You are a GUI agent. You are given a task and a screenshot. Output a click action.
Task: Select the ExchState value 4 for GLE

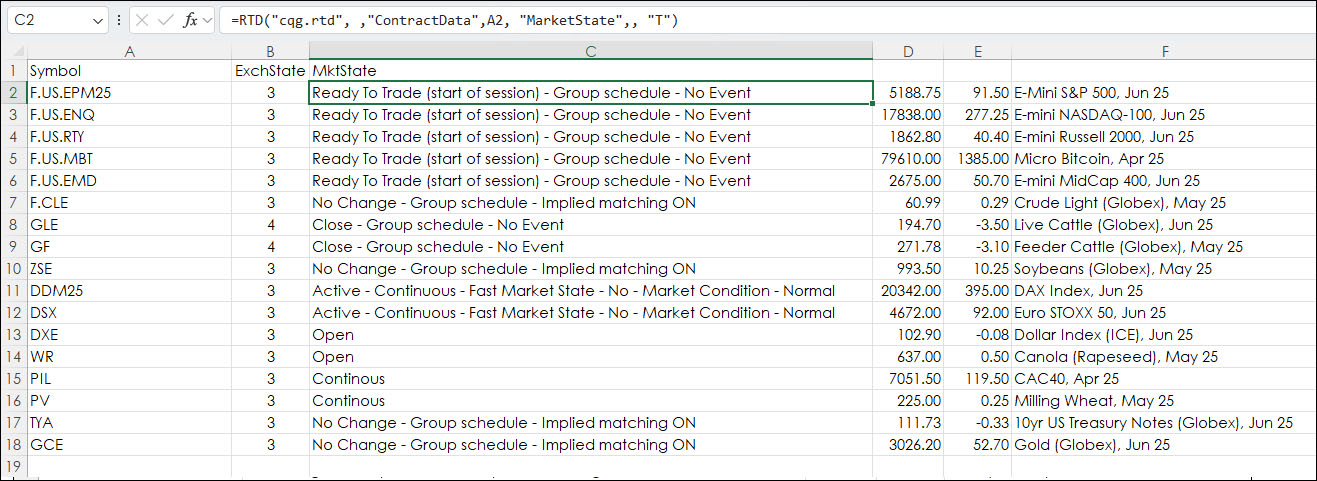pyautogui.click(x=270, y=225)
